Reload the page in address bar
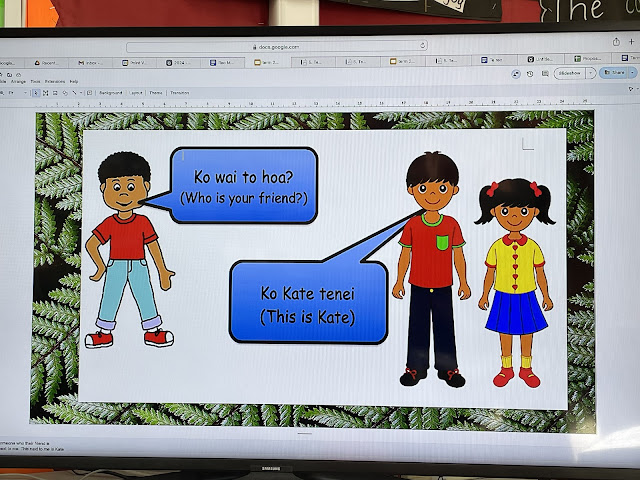 click(x=423, y=45)
